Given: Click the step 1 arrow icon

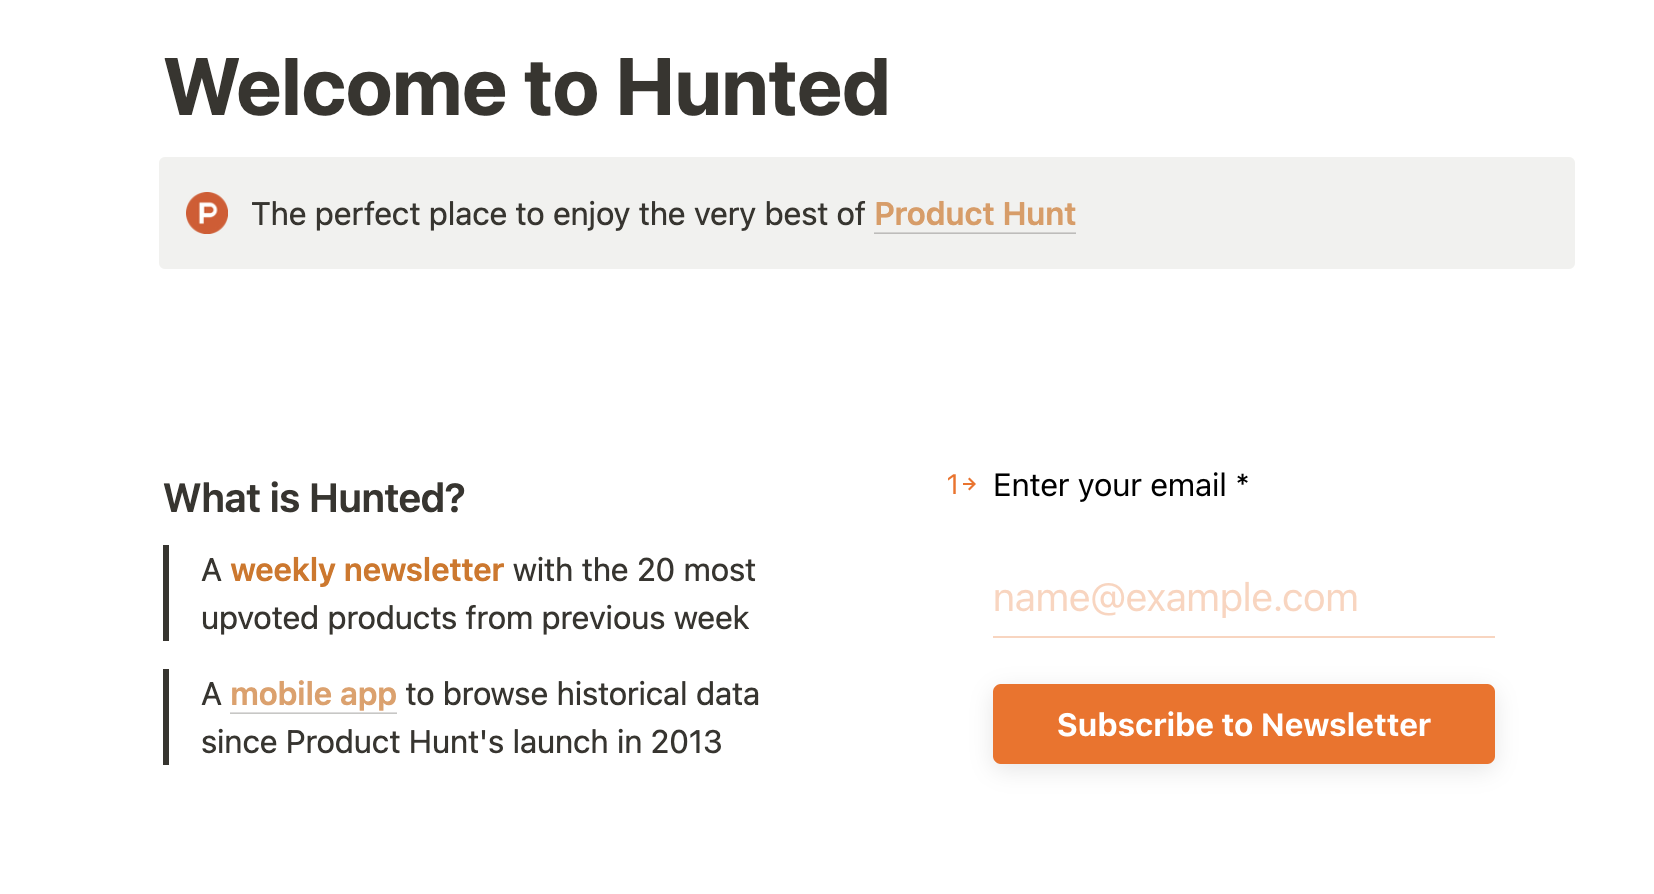Looking at the screenshot, I should click(x=962, y=485).
